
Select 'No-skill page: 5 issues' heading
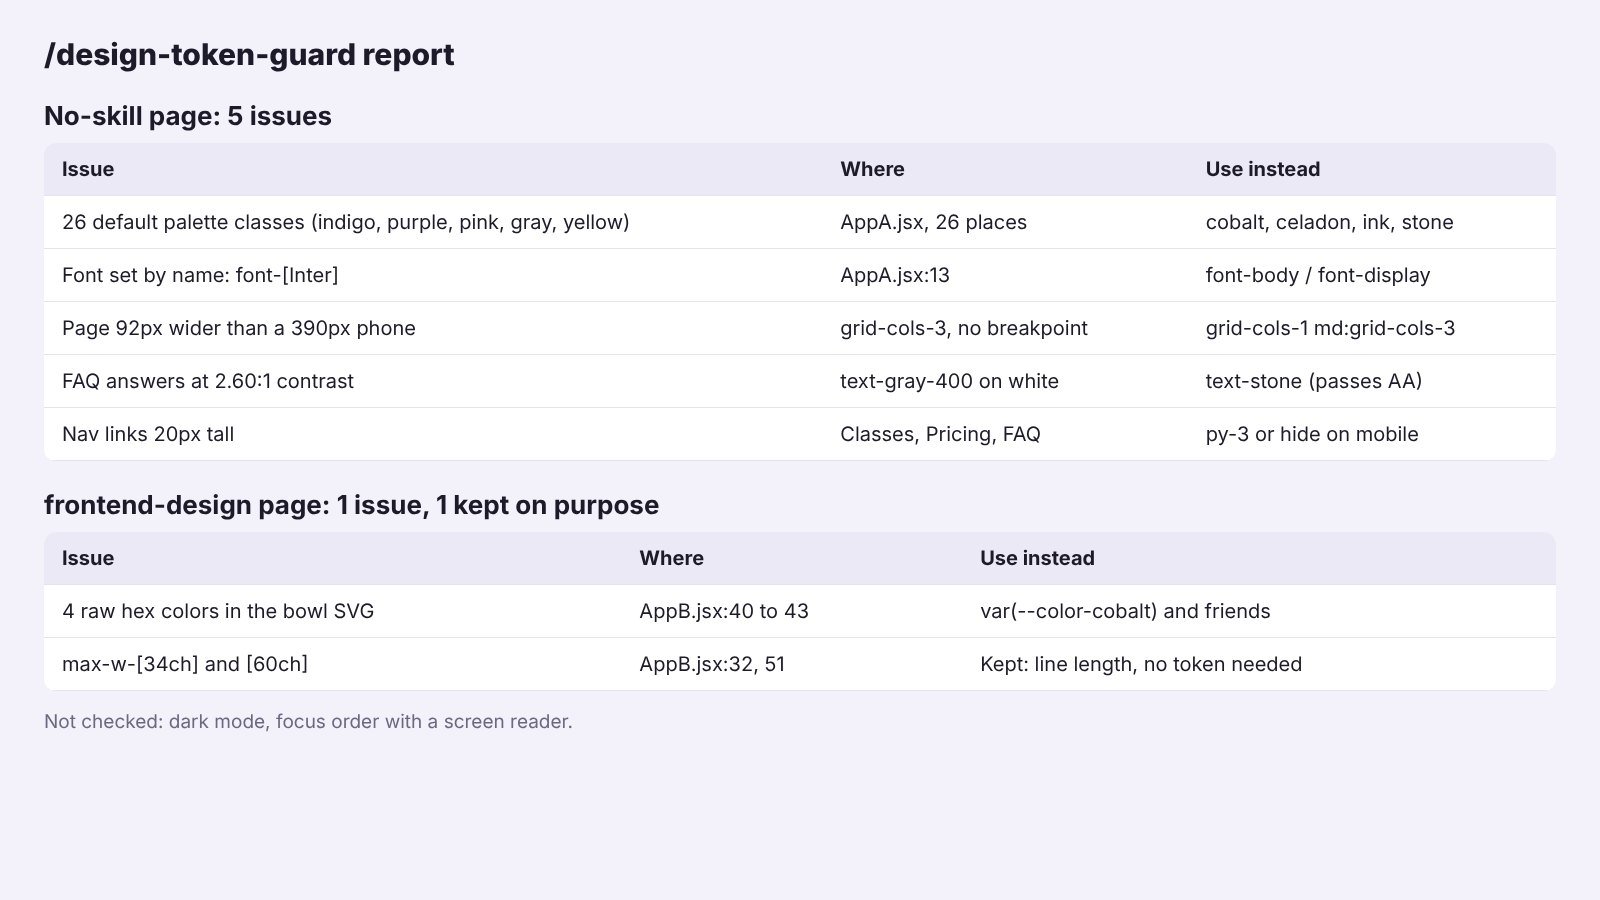click(x=188, y=116)
